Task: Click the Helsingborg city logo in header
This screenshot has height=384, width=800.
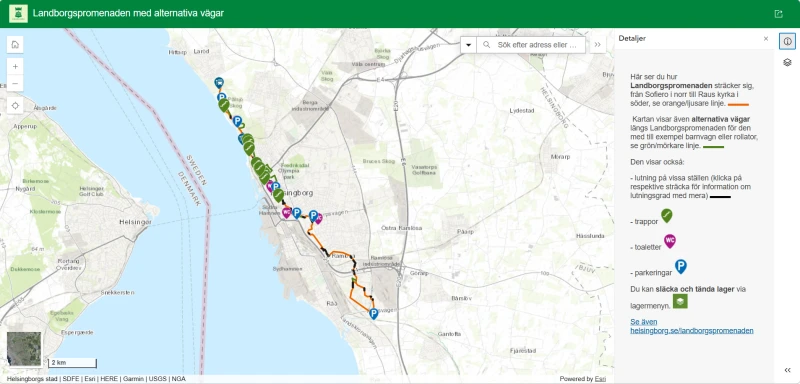Action: tap(18, 14)
